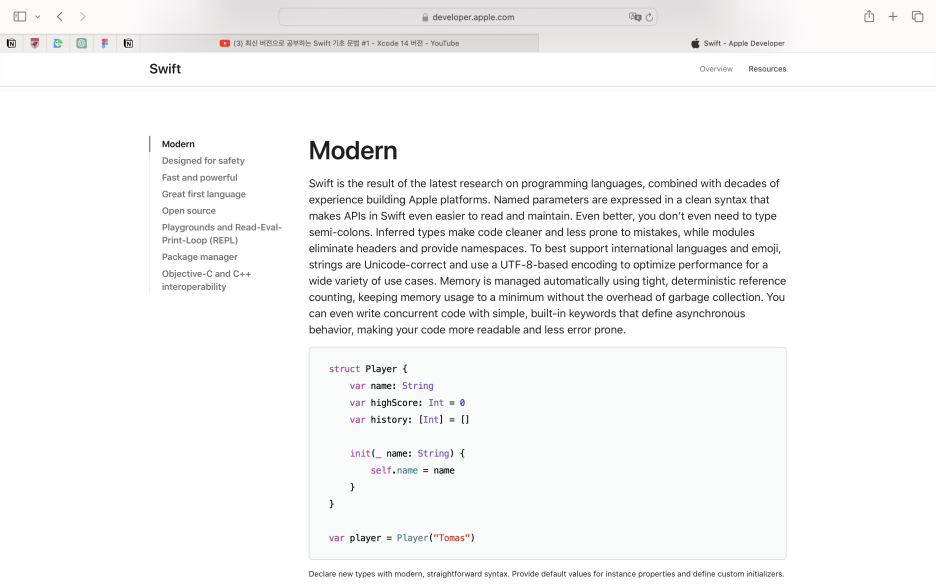Open the pinned red shield crest tab
This screenshot has width=936, height=585.
click(x=35, y=43)
